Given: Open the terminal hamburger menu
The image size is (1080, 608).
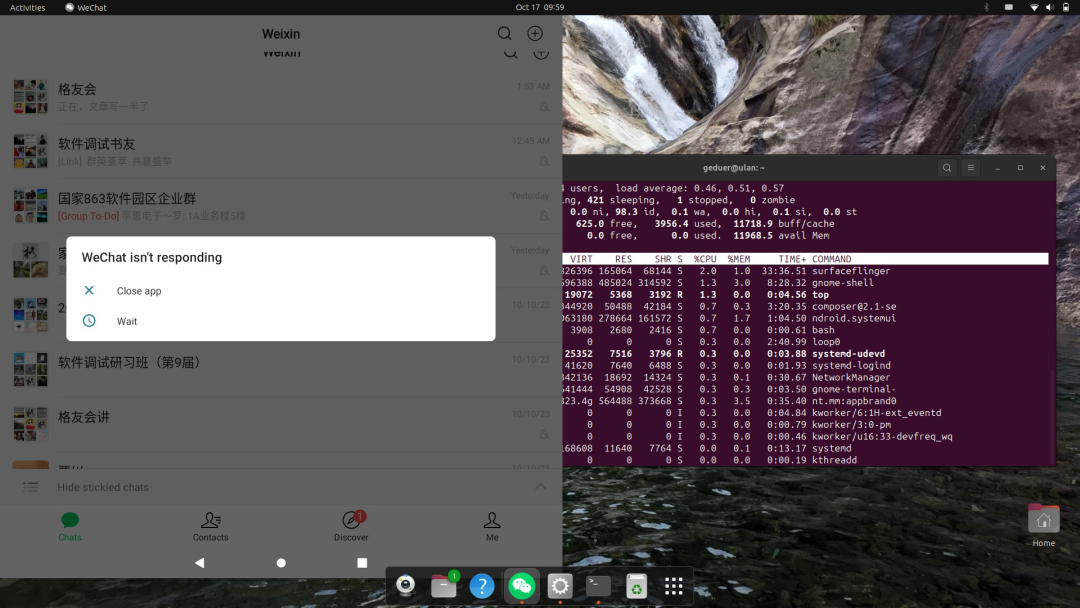Looking at the screenshot, I should click(x=970, y=167).
